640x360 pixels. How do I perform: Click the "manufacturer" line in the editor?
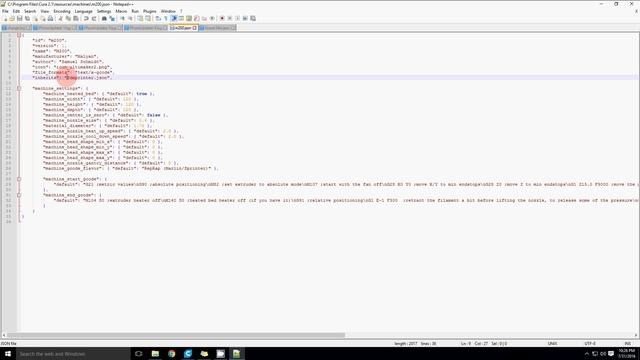point(65,56)
